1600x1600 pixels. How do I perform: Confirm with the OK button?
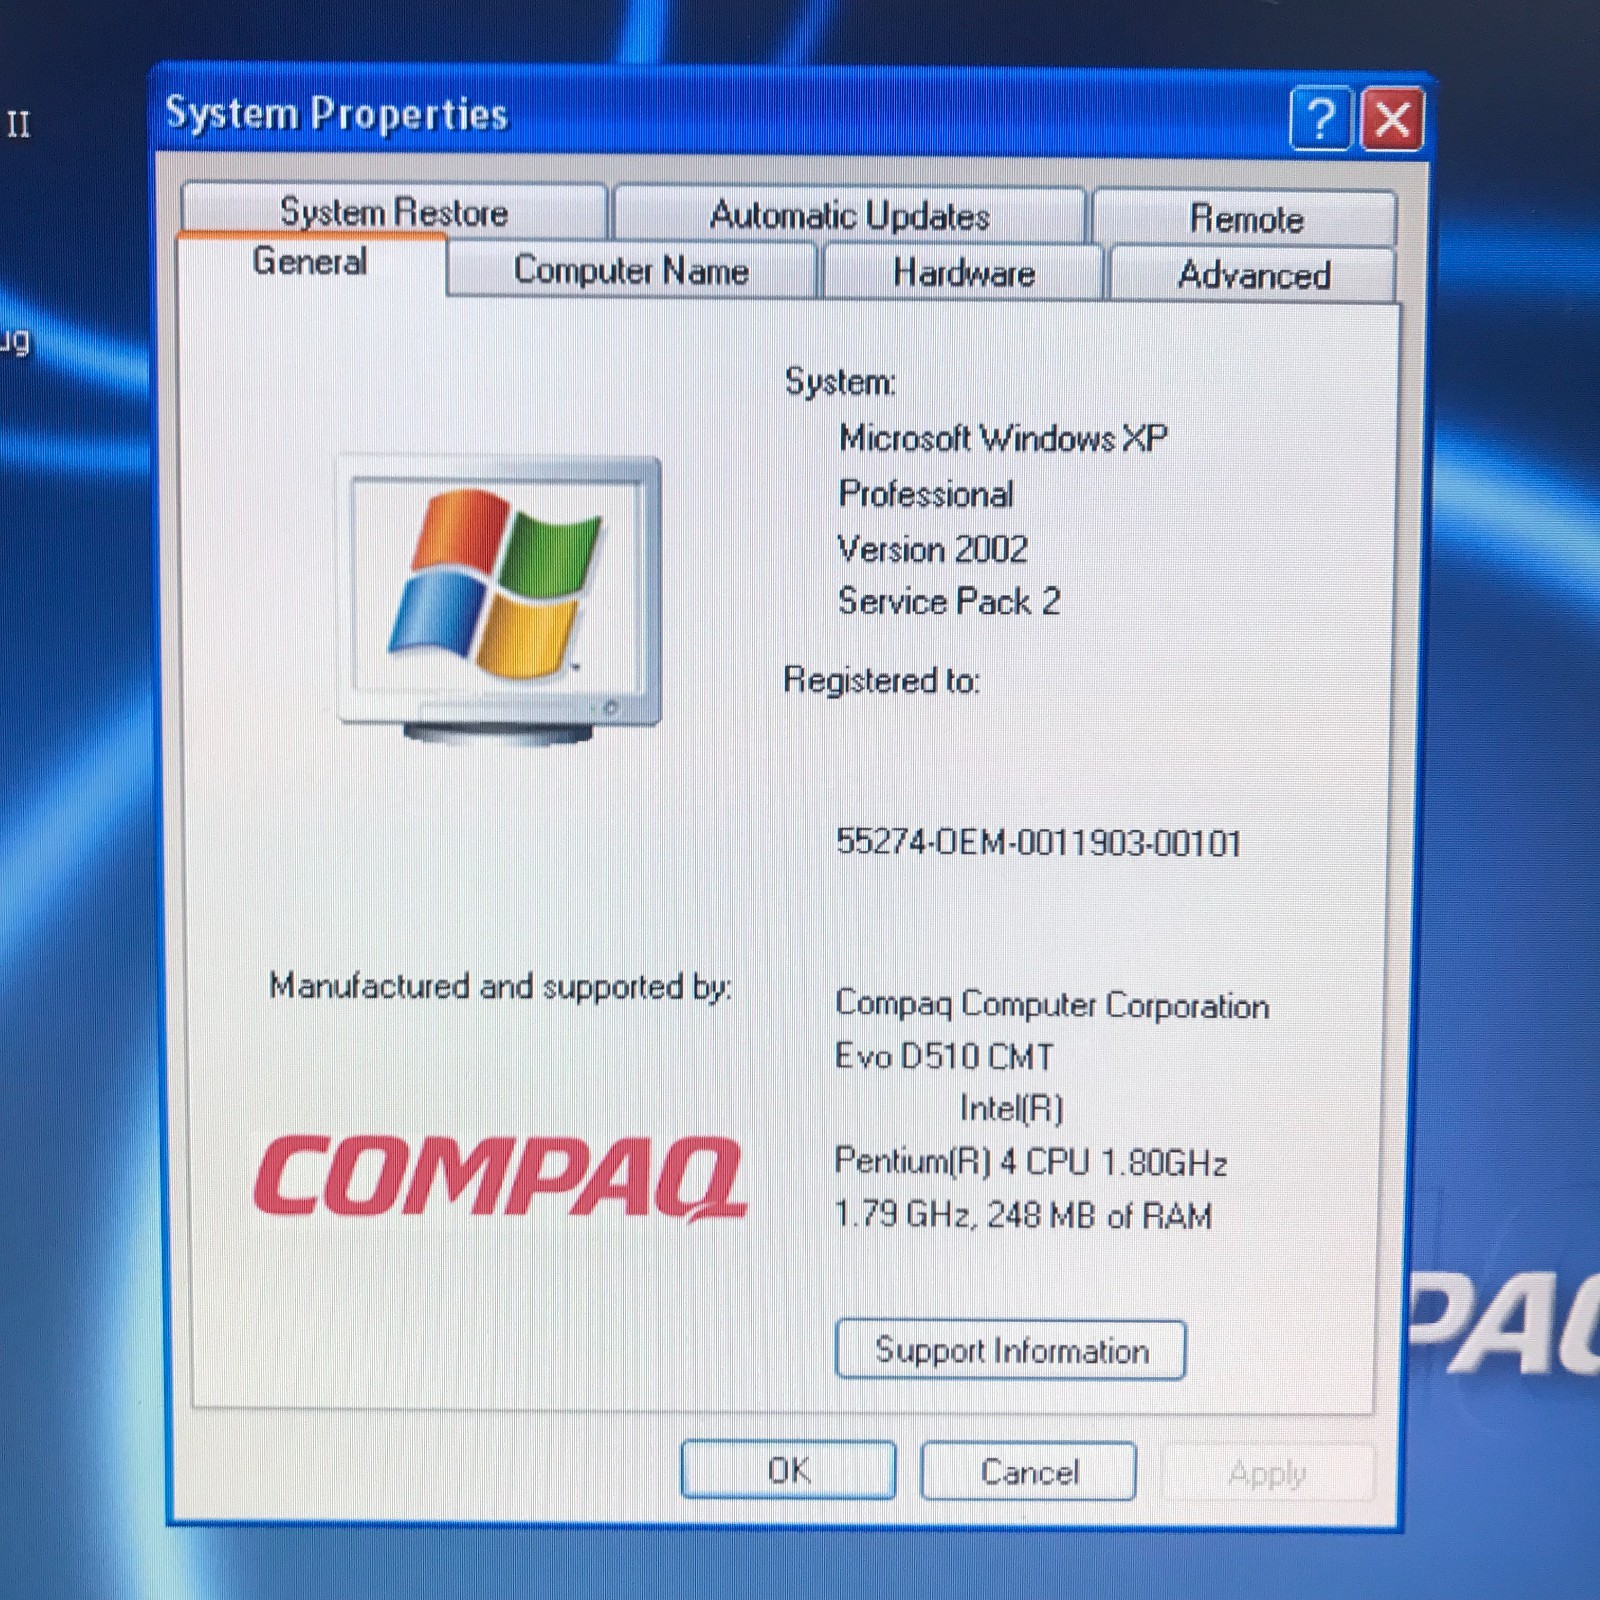(788, 1470)
